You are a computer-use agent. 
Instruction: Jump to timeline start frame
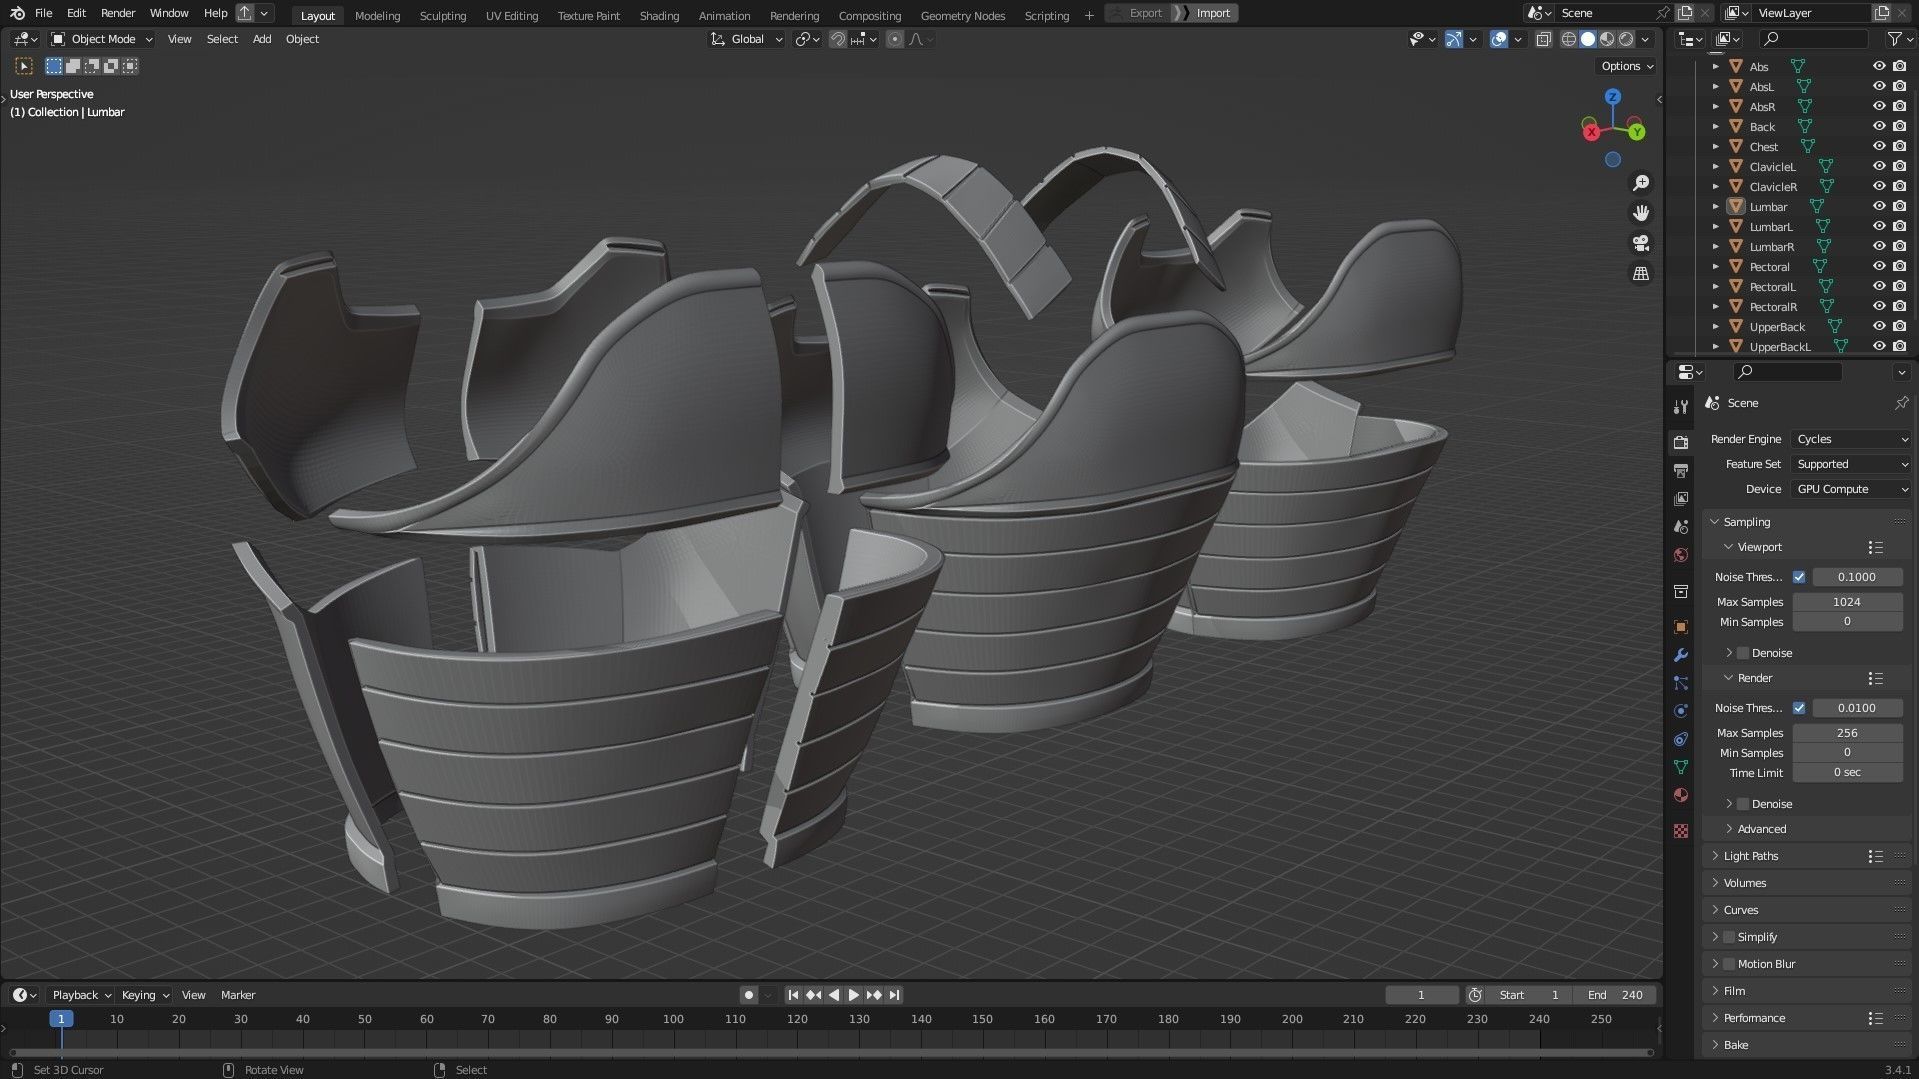(x=793, y=995)
